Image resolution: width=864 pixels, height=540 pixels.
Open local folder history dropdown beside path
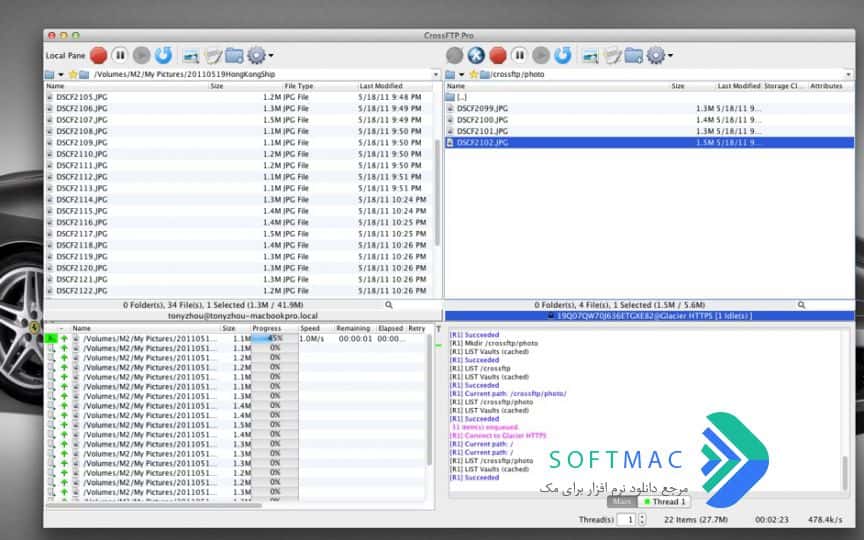tap(61, 74)
